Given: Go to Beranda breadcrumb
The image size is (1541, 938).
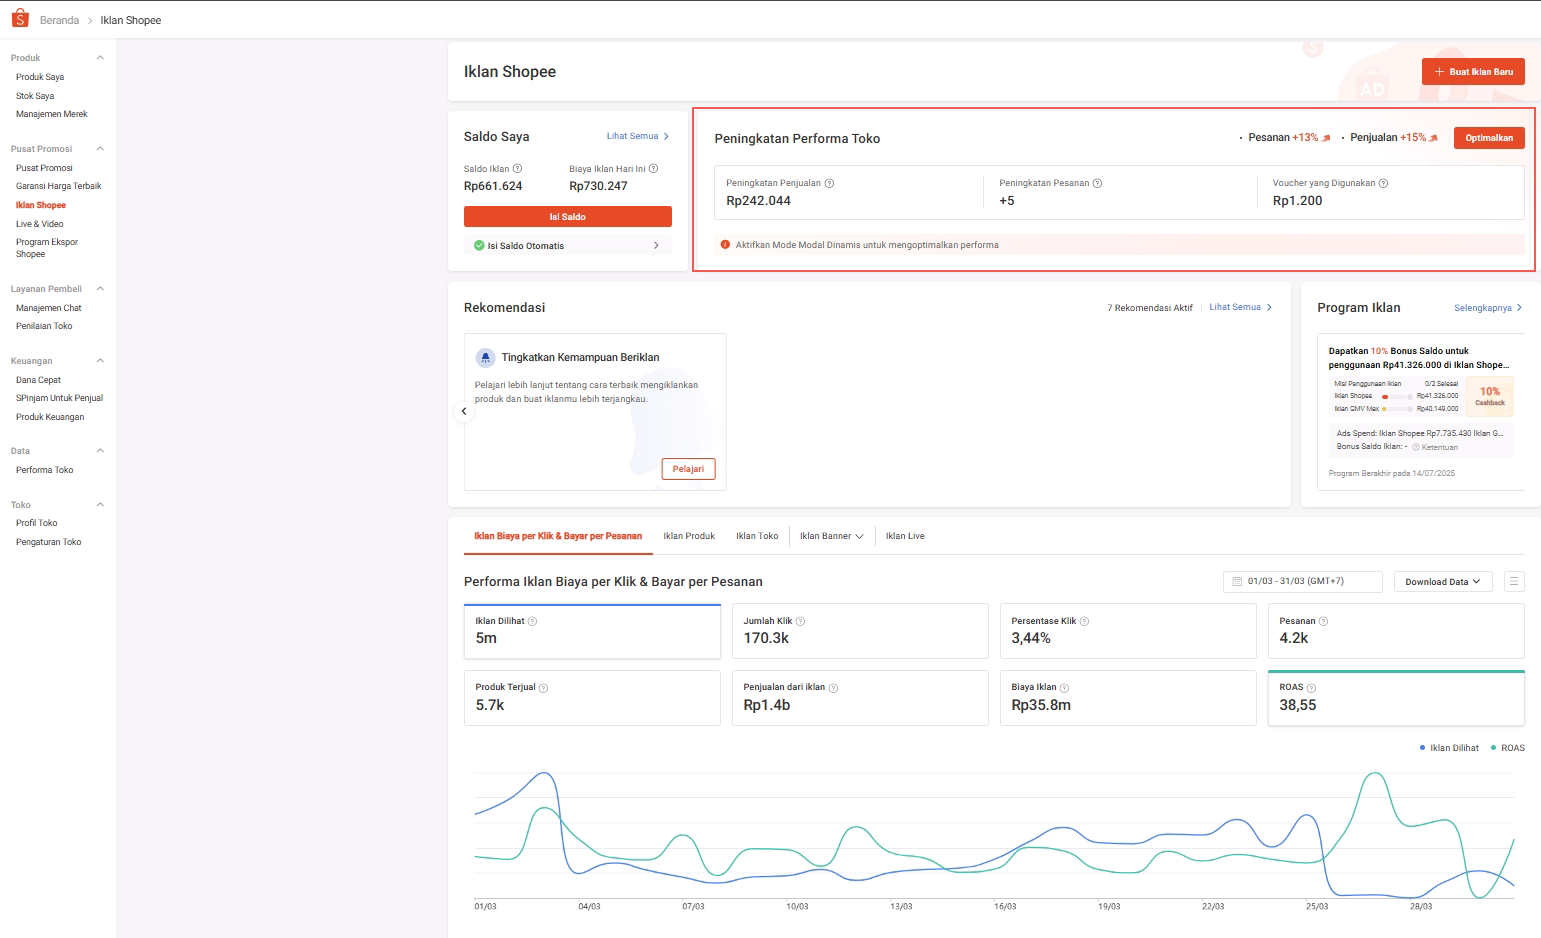Looking at the screenshot, I should (x=59, y=20).
